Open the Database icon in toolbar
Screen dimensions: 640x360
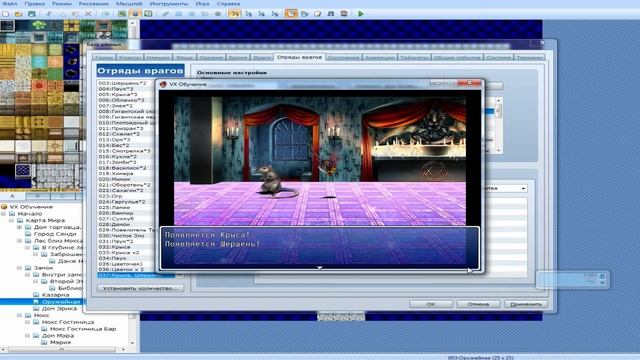291,13
